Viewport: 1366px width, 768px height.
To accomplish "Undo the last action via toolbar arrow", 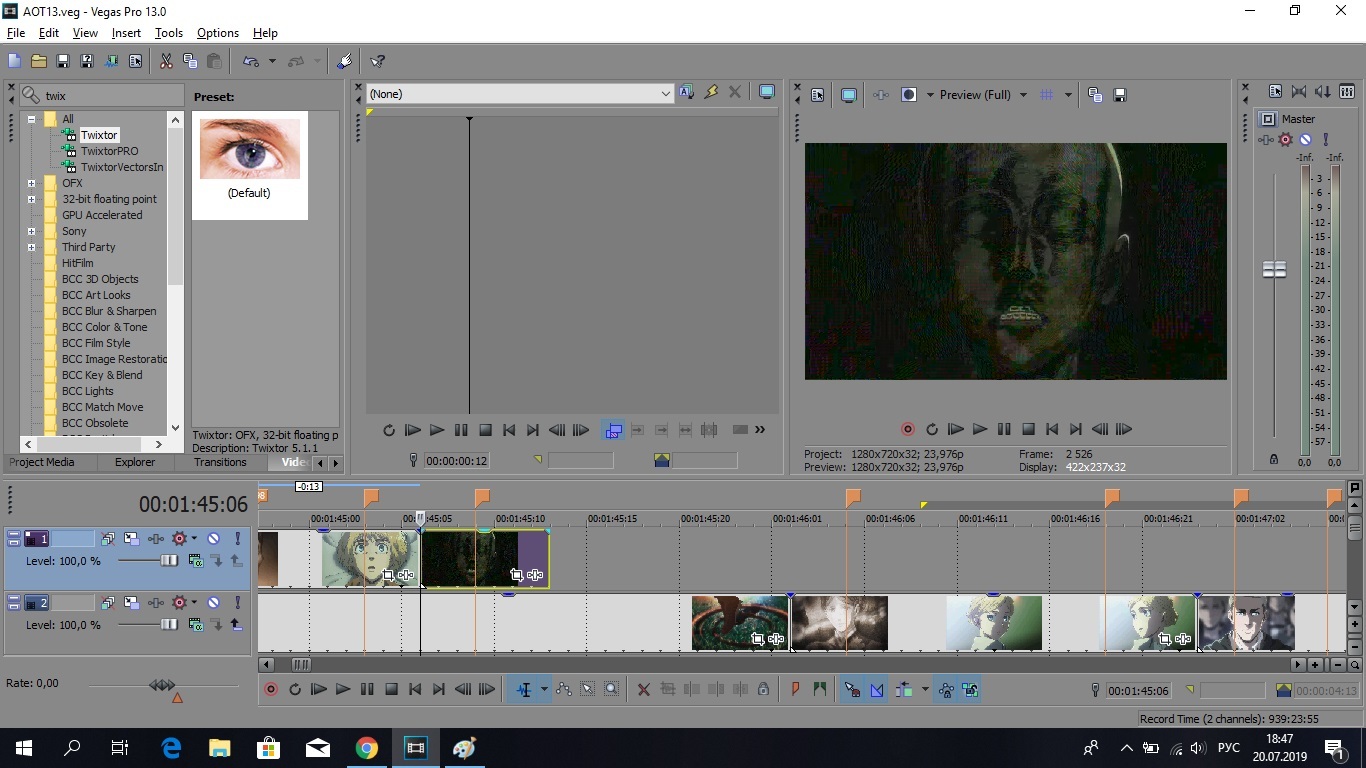I will (x=251, y=61).
